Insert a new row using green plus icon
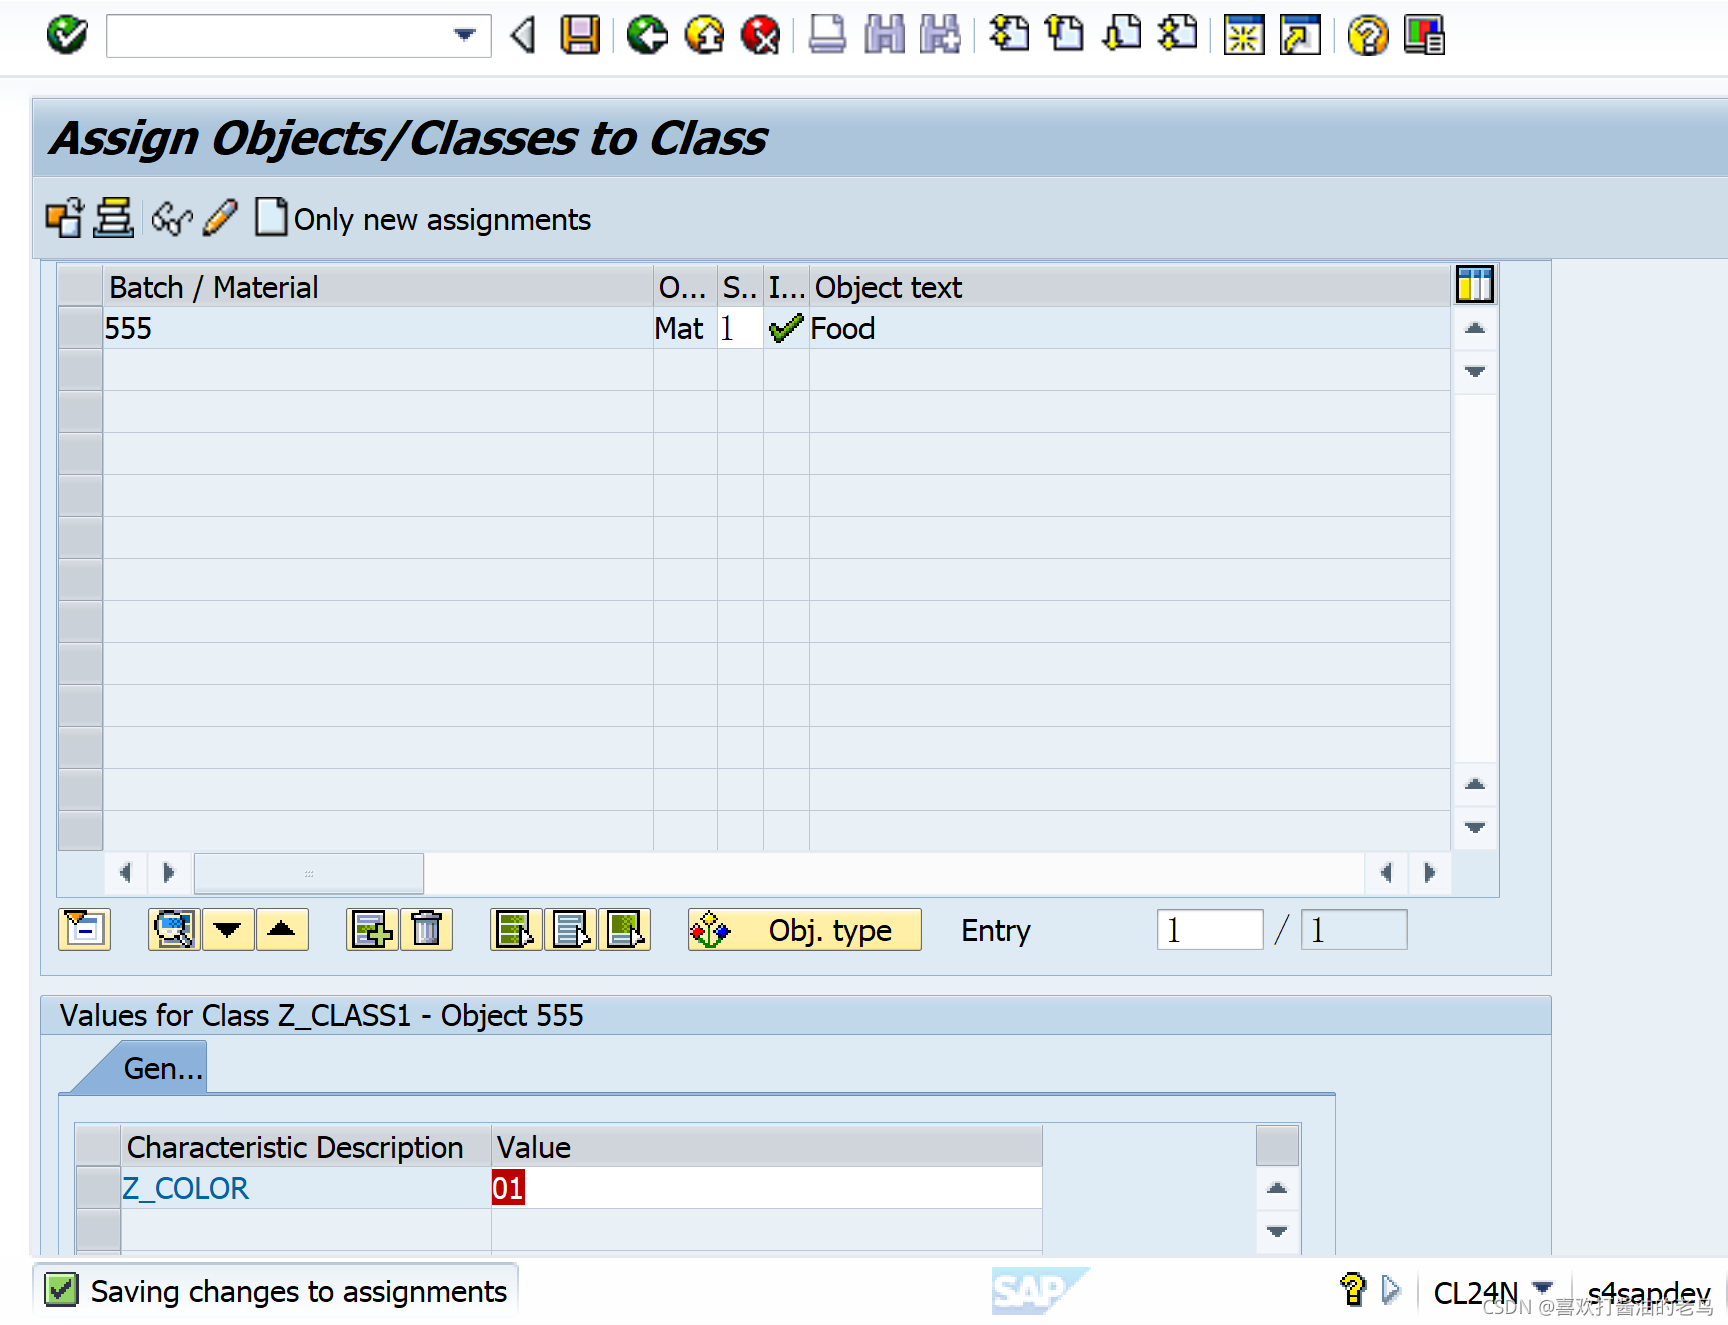This screenshot has width=1728, height=1325. coord(371,930)
